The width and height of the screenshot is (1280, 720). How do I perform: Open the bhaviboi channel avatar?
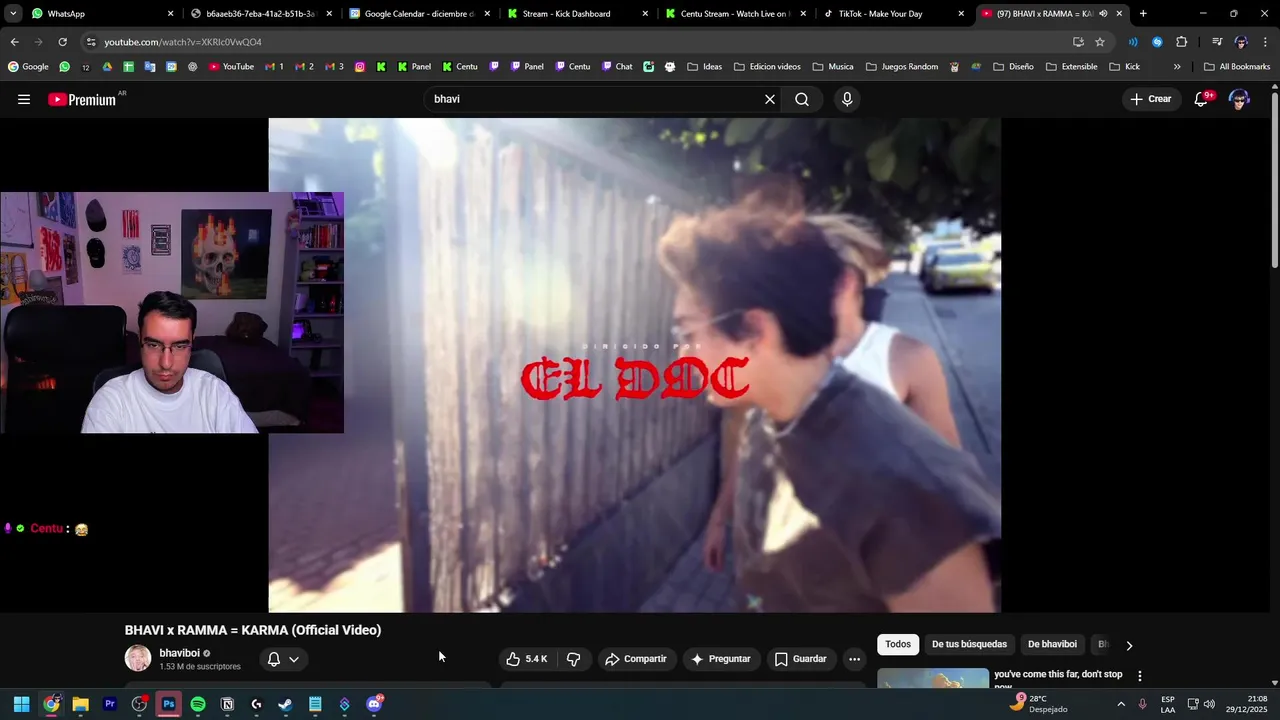click(138, 658)
